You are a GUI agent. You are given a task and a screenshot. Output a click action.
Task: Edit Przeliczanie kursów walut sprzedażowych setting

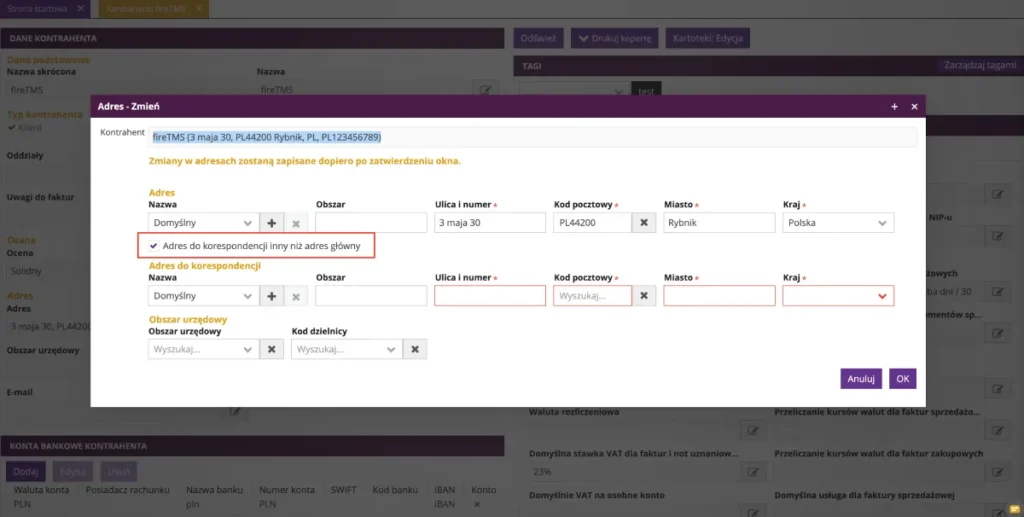coord(997,430)
